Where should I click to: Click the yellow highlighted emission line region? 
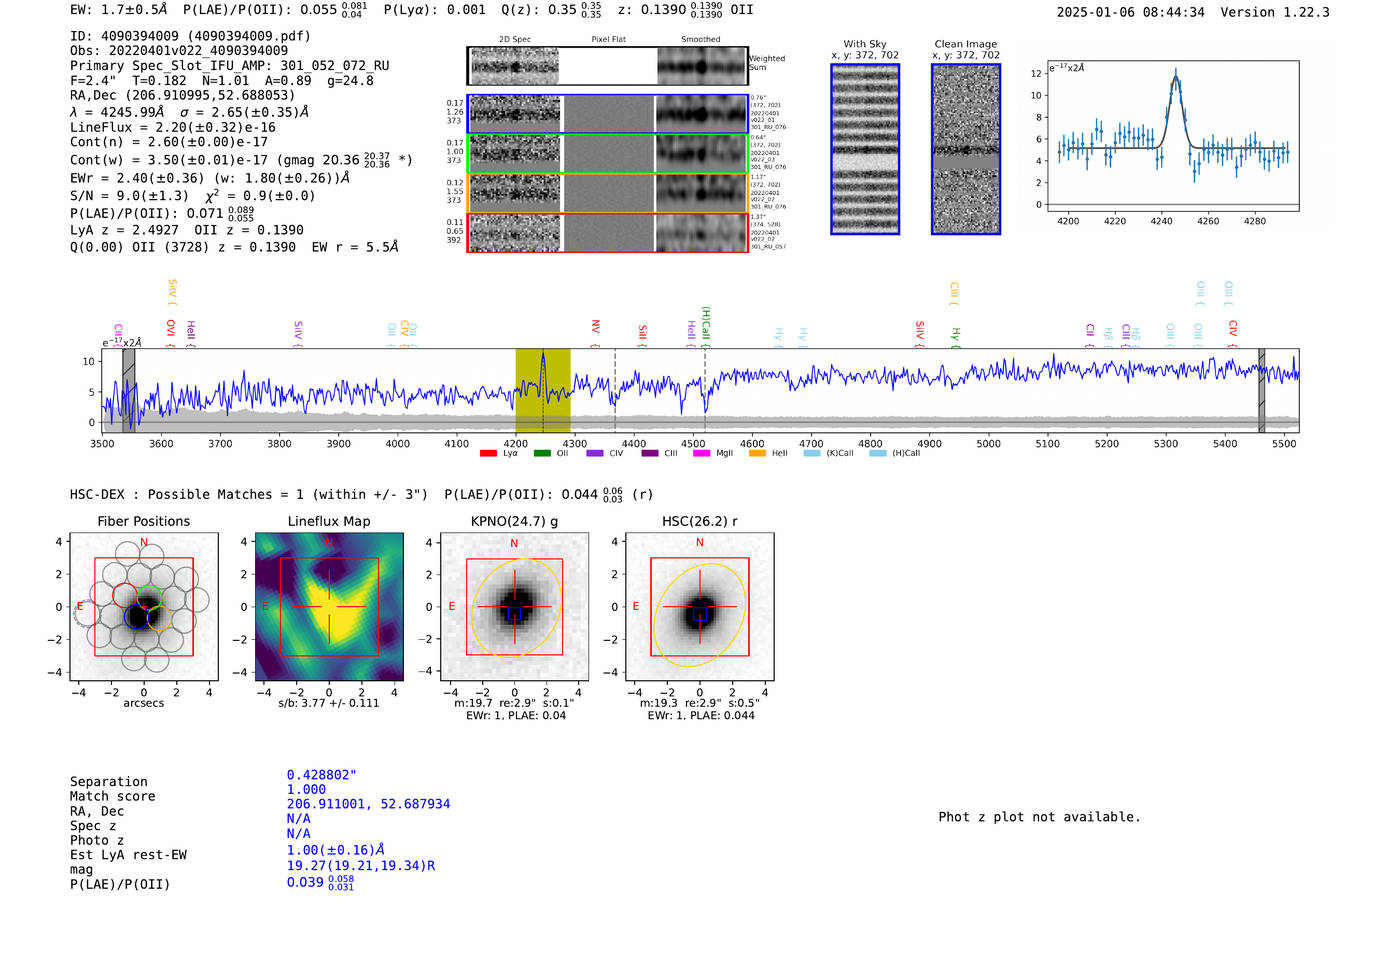543,390
